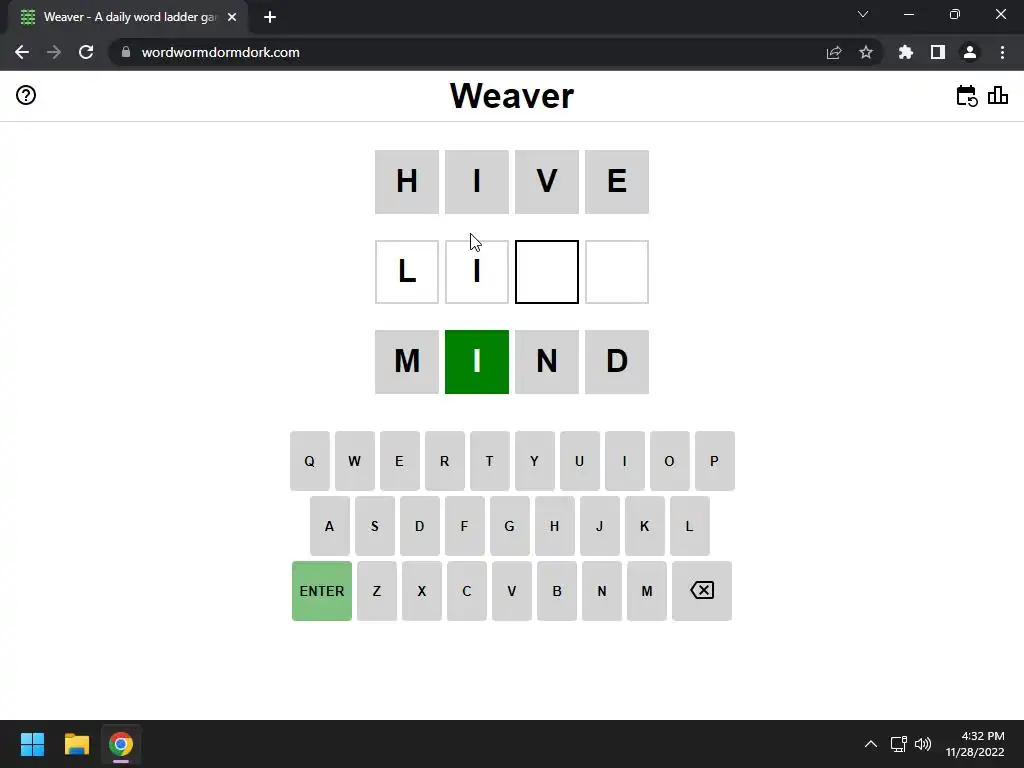Tap the J key on the keyboard

click(600, 526)
